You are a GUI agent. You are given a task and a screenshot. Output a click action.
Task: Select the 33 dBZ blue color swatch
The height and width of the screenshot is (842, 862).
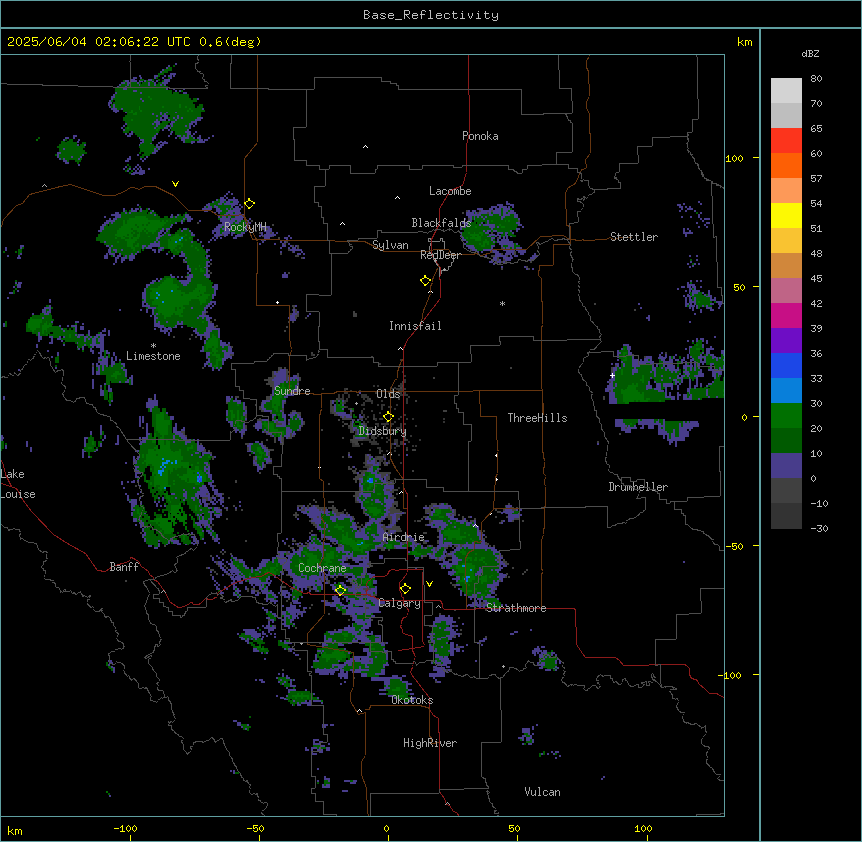[786, 365]
